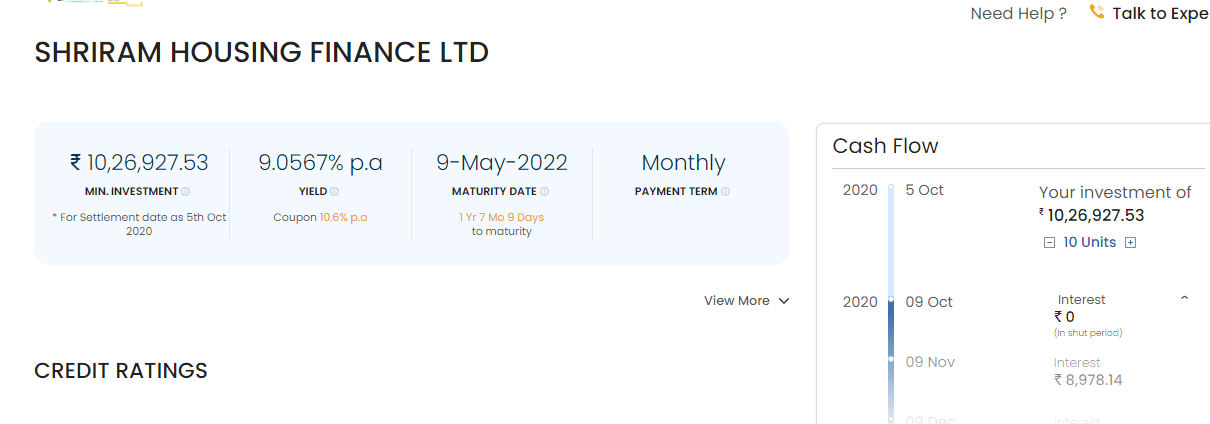This screenshot has width=1210, height=424.
Task: Click the ₹ 8,978.14 interest amount
Action: pyautogui.click(x=1088, y=380)
